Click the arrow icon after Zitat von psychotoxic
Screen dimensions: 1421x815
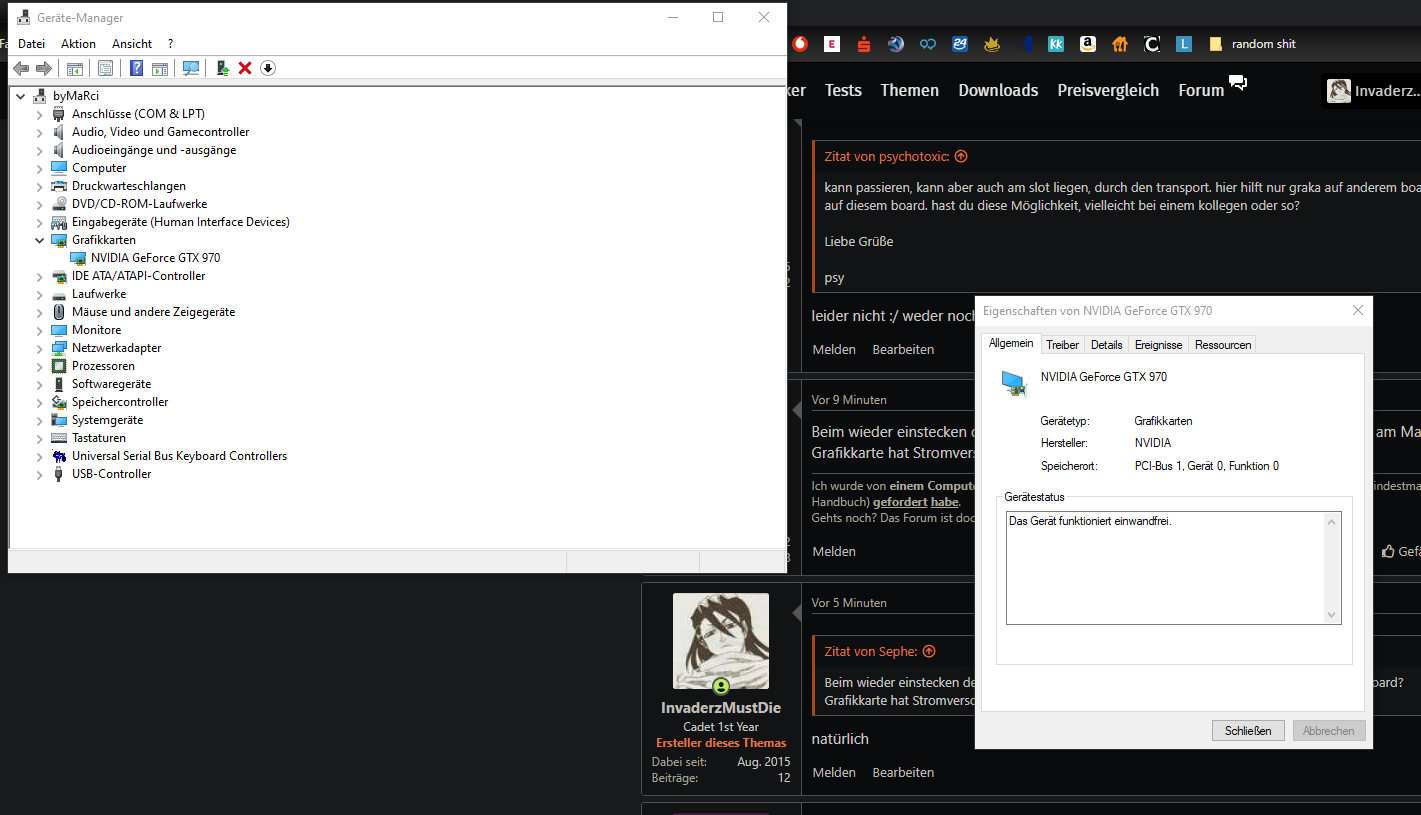(x=961, y=156)
